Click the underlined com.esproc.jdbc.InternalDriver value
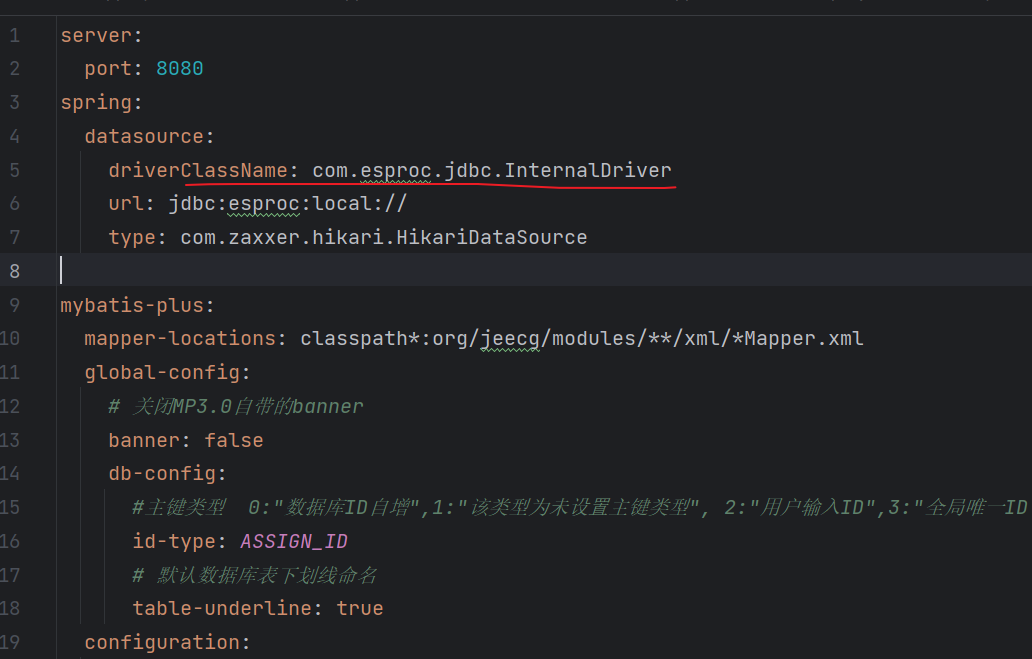The width and height of the screenshot is (1032, 659). click(491, 170)
